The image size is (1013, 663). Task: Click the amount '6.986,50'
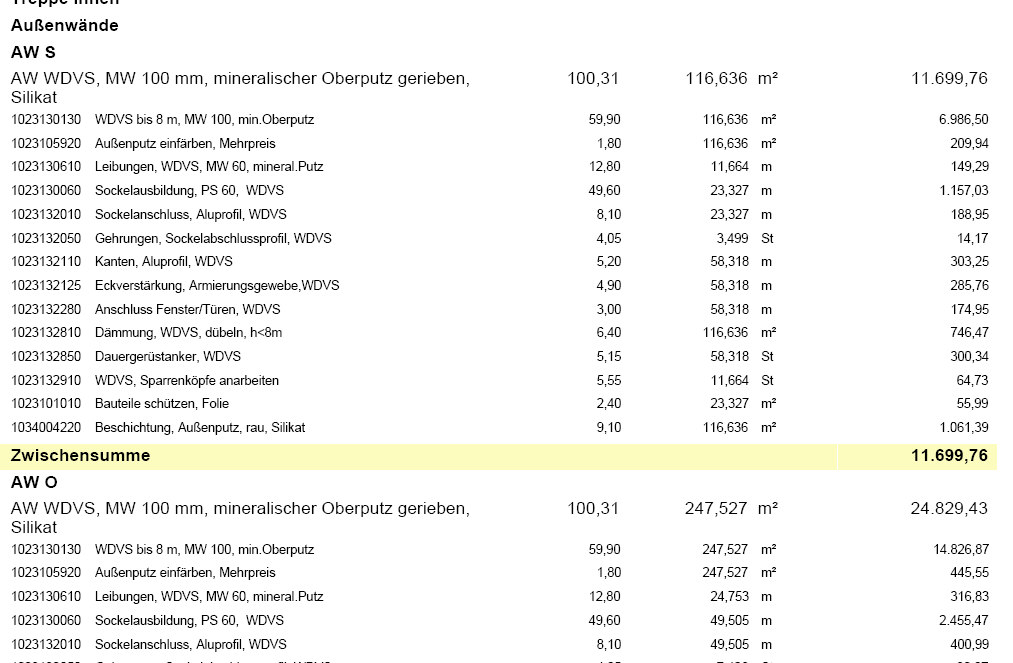tap(963, 120)
